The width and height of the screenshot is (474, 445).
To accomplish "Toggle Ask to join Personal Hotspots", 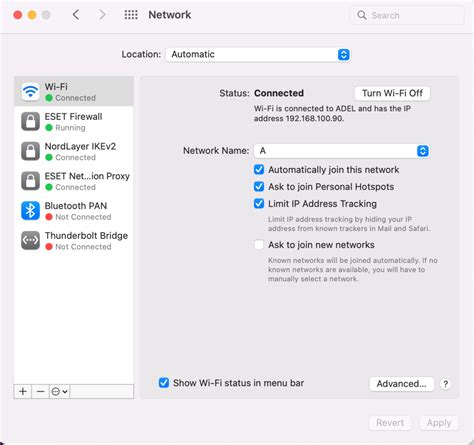I will point(259,187).
